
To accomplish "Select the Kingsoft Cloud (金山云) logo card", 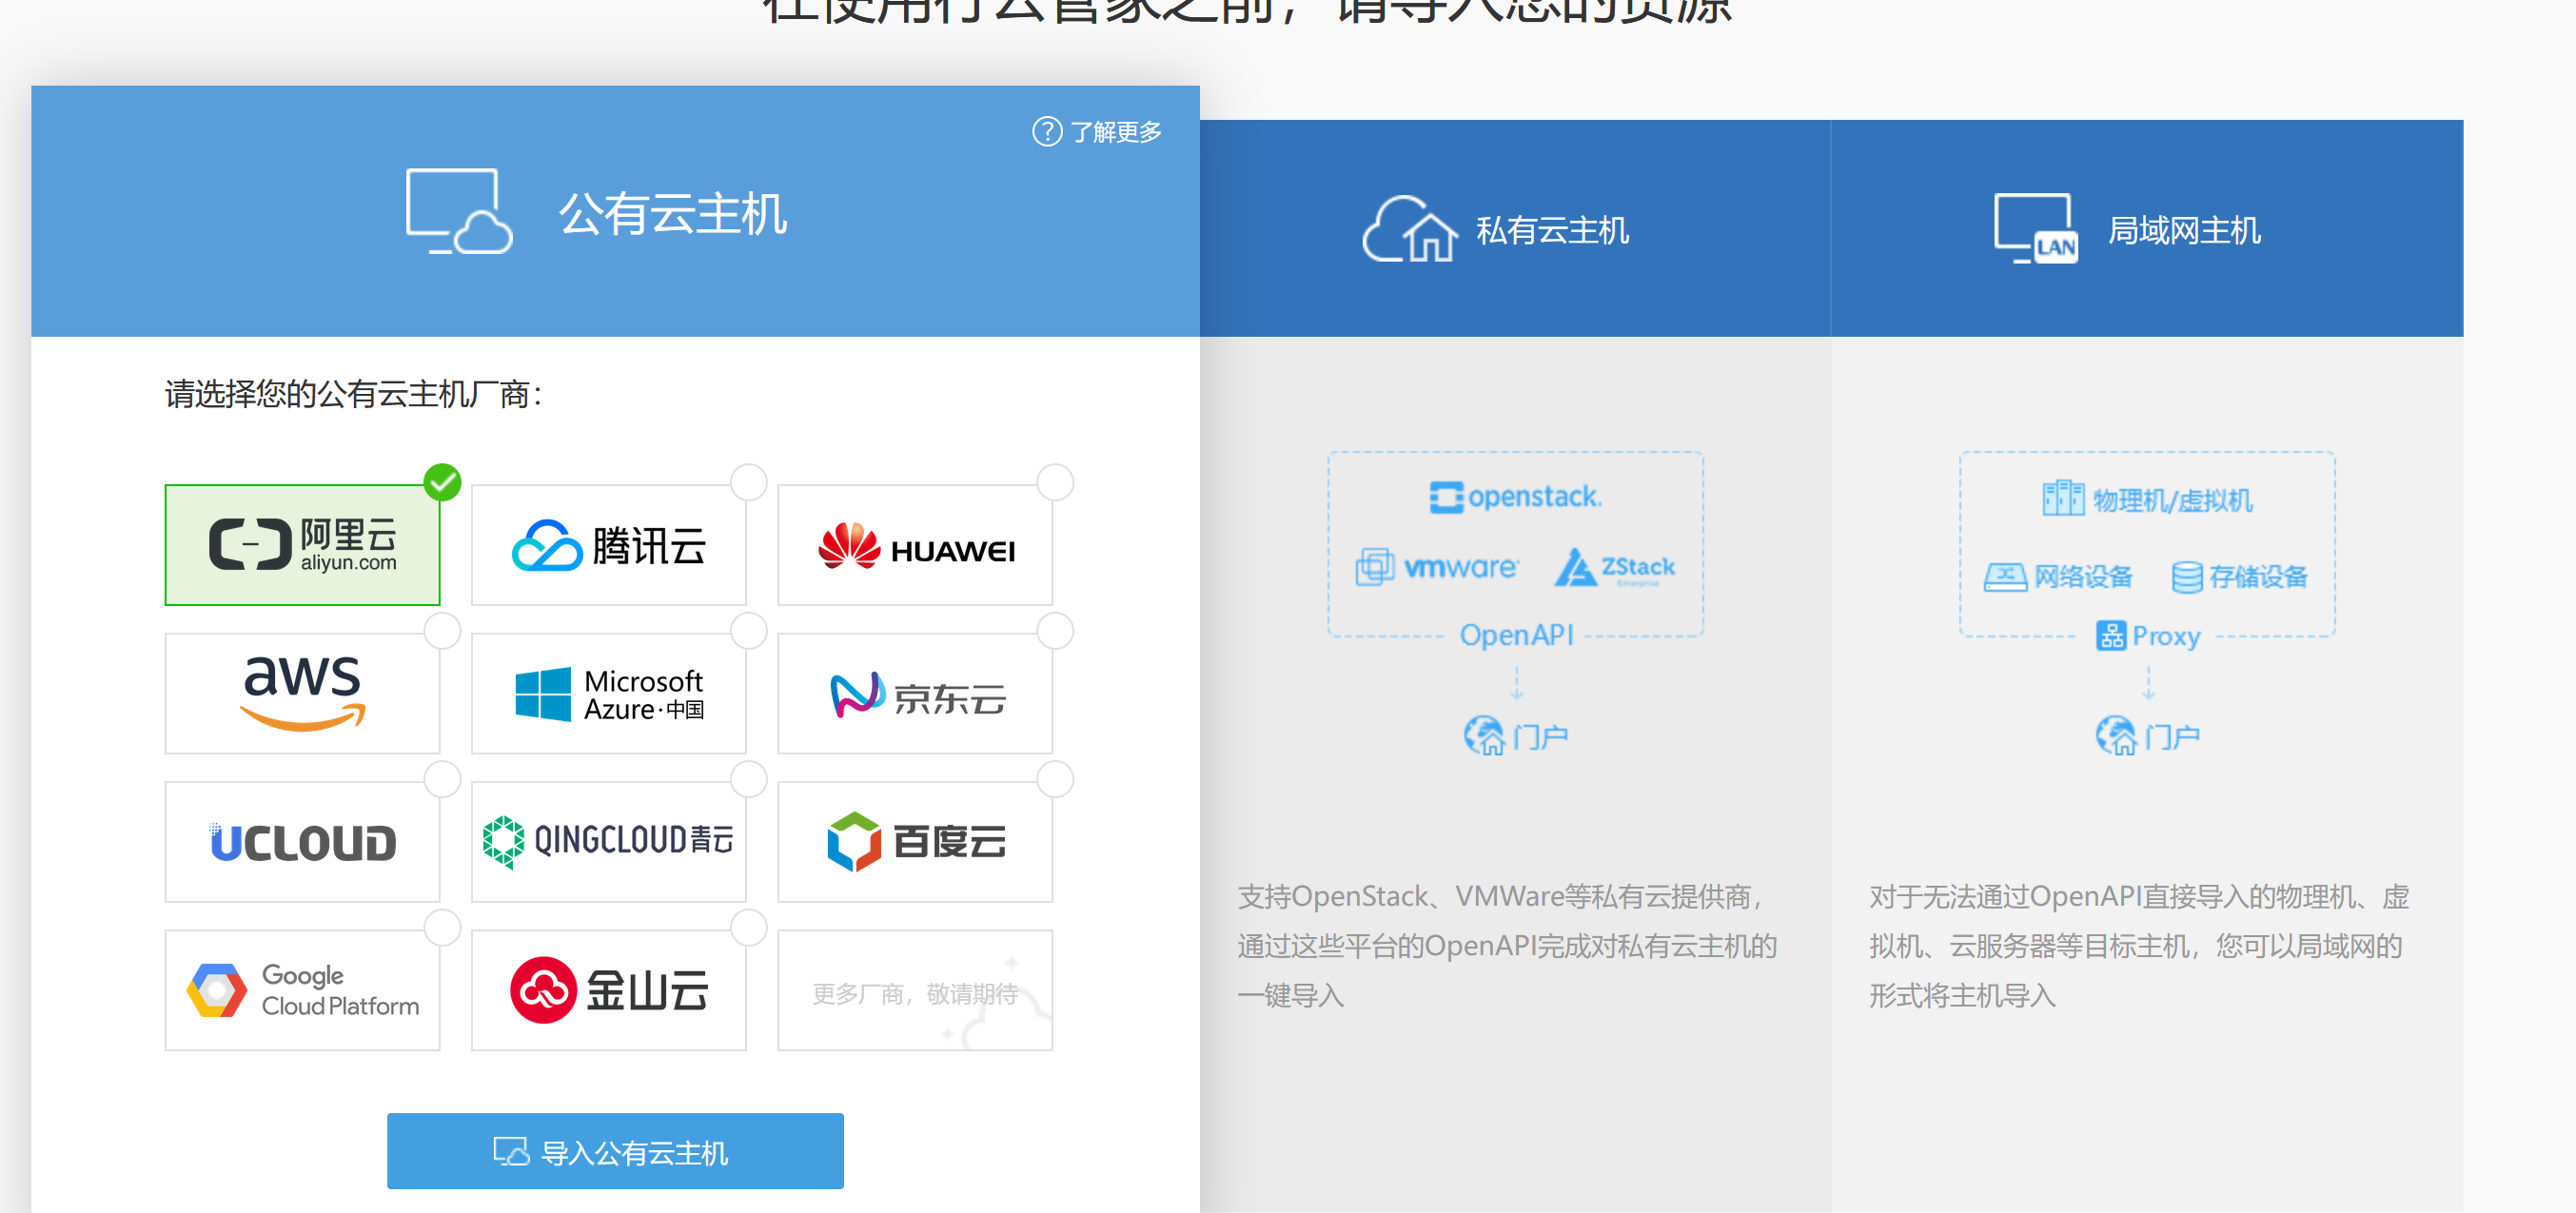I will [608, 990].
